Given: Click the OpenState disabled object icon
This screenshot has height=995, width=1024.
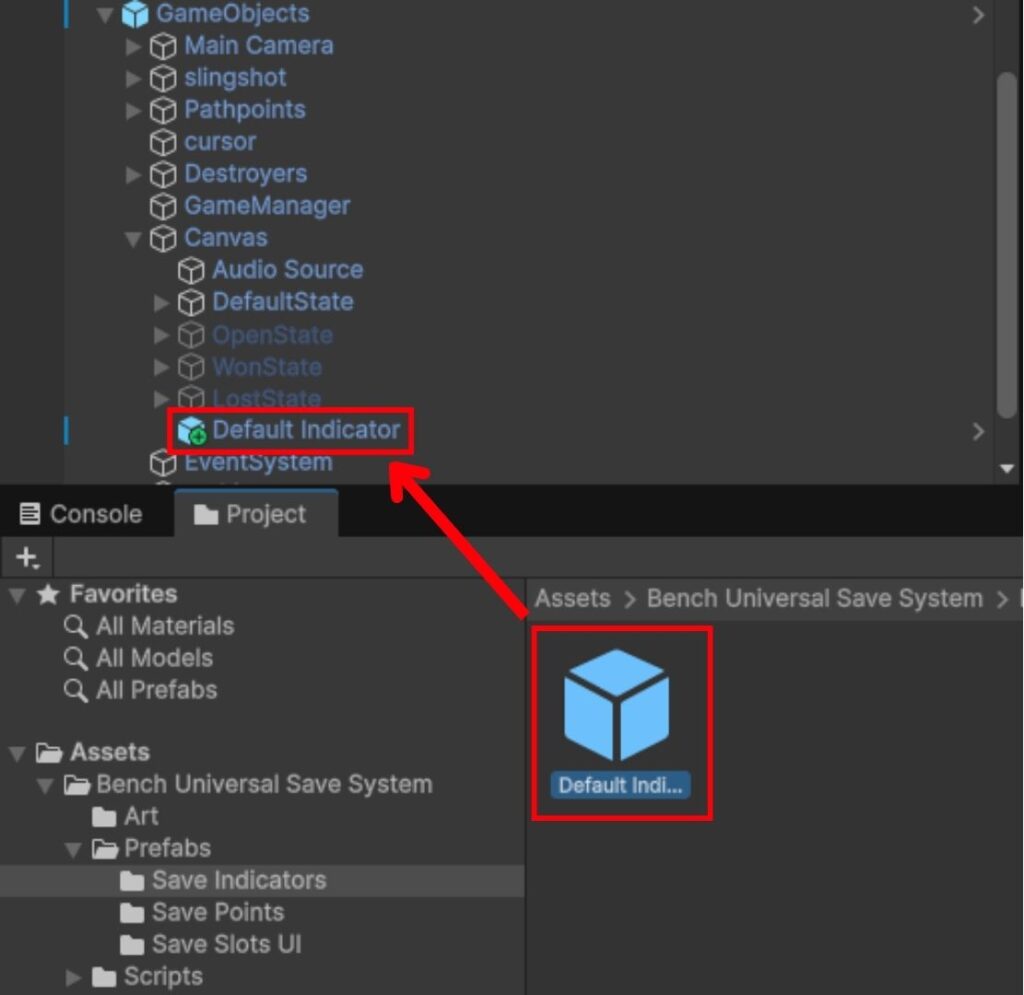Looking at the screenshot, I should pos(191,336).
